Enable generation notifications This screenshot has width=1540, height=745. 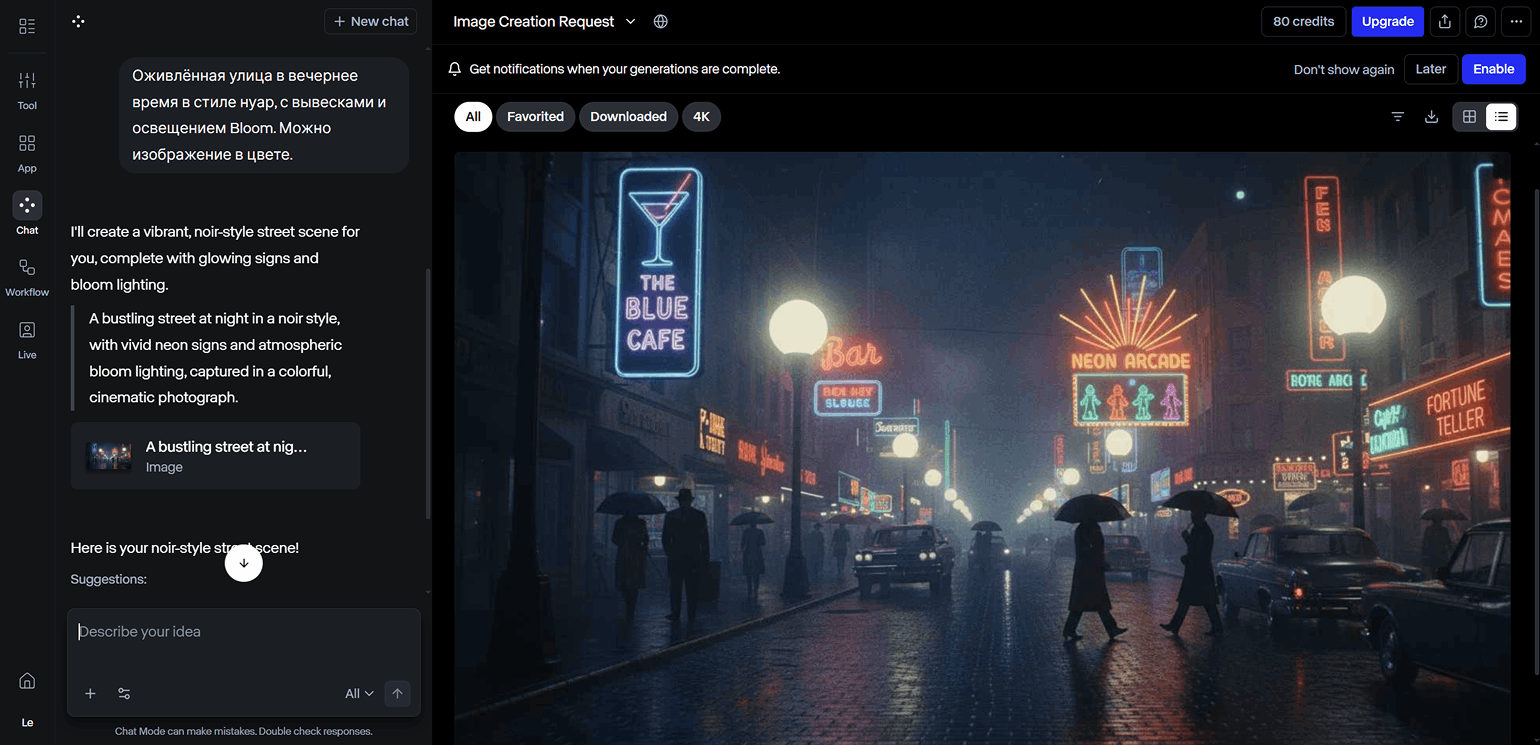coord(1493,69)
